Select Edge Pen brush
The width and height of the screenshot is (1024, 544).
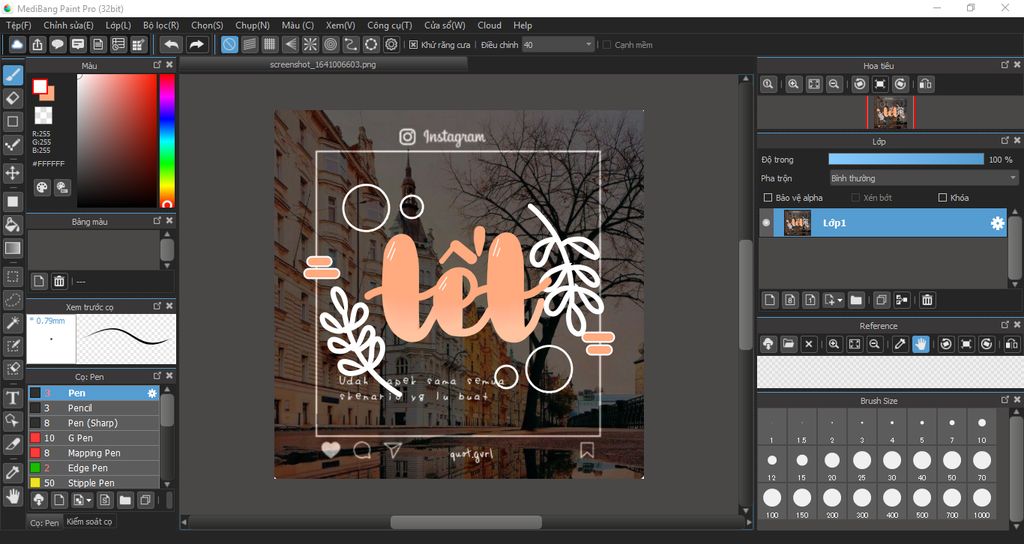93,468
